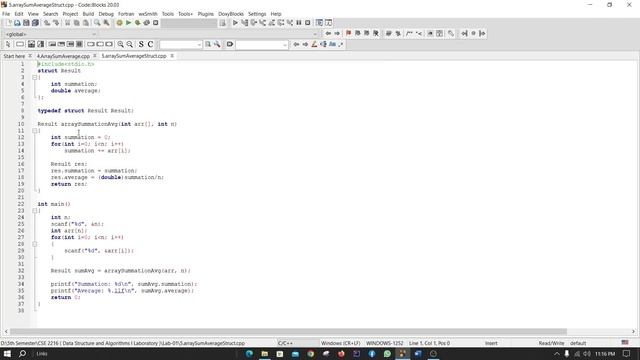Viewport: 640px width, 360px height.
Task: Collapse struct Result fold at line 3
Action: tap(35, 77)
